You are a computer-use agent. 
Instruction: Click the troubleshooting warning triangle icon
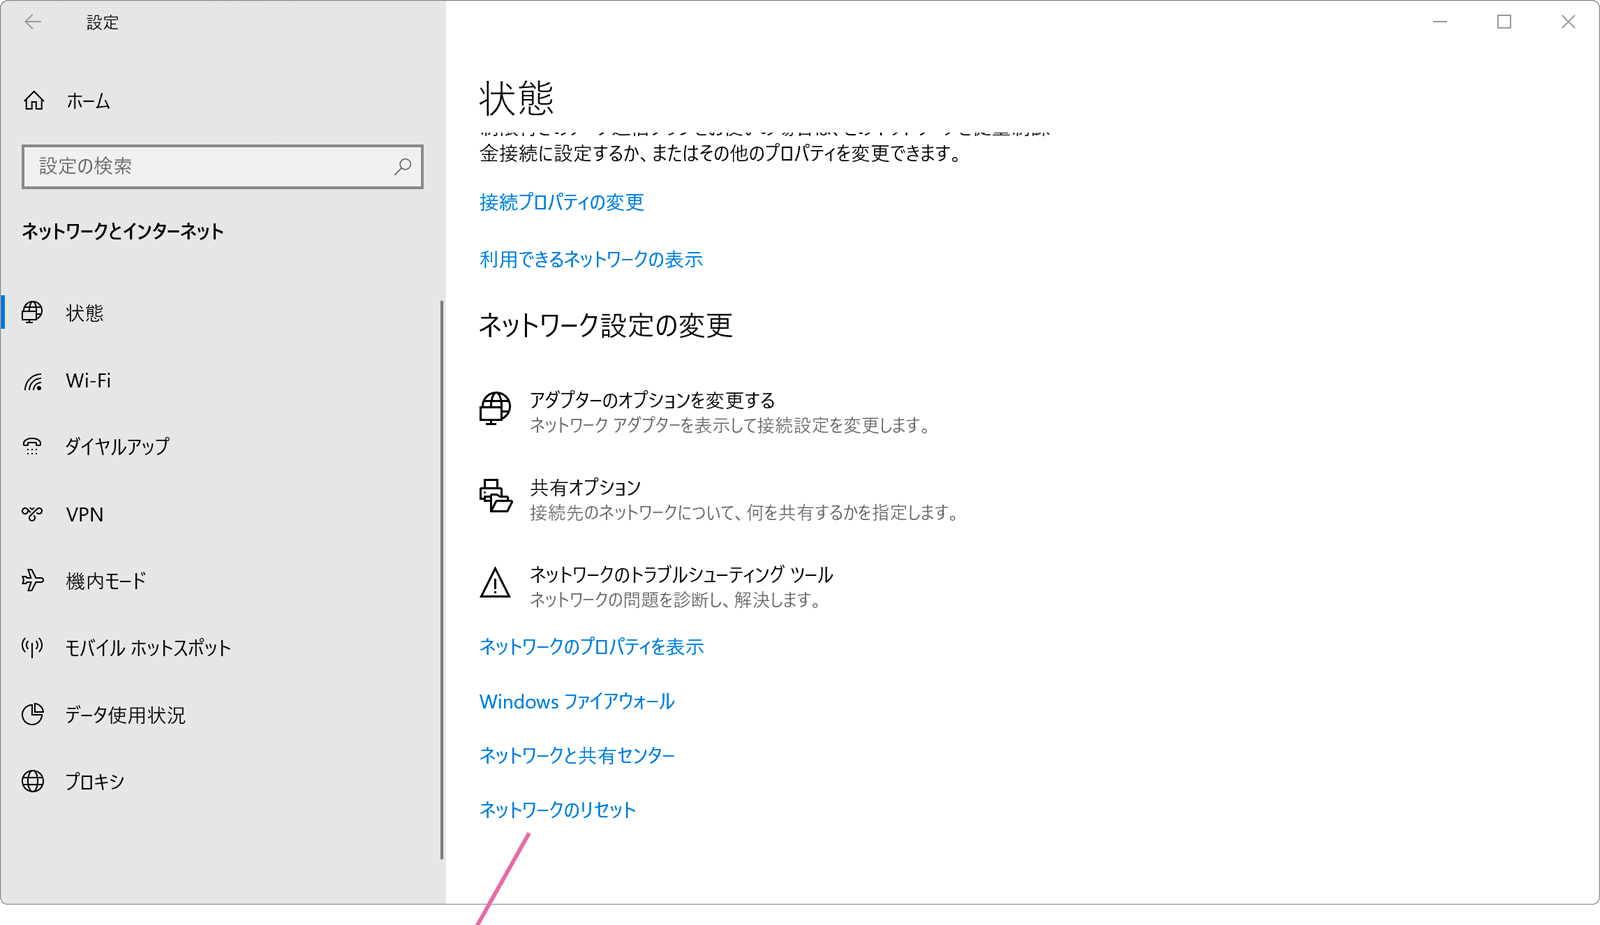click(495, 583)
